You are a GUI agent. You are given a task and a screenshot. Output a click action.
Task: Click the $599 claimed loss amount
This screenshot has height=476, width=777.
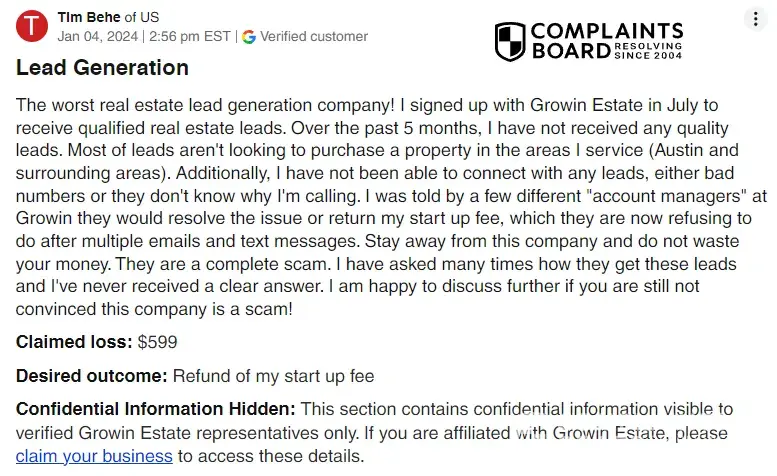[158, 342]
